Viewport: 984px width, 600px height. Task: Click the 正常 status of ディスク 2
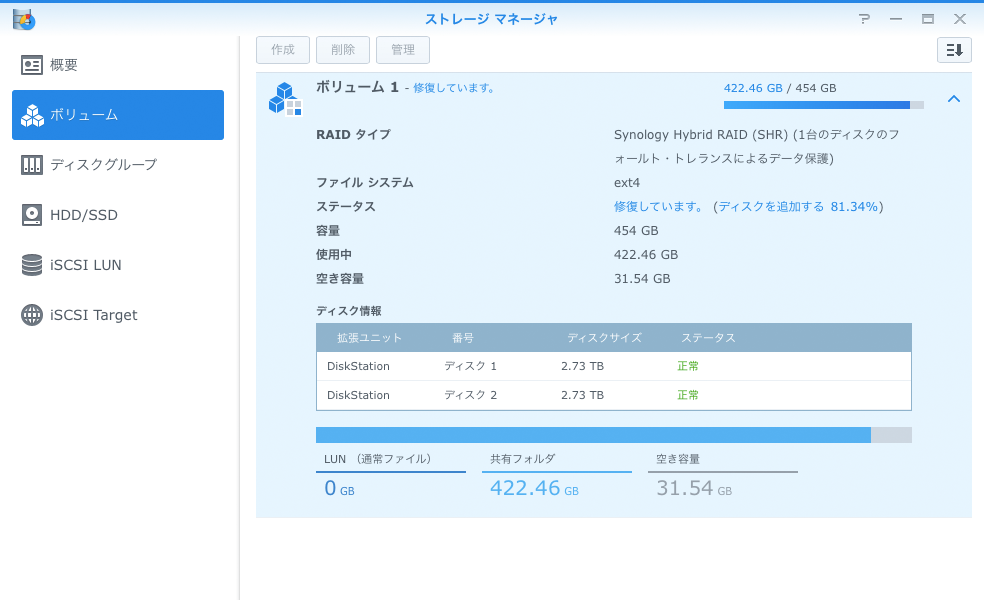click(688, 395)
